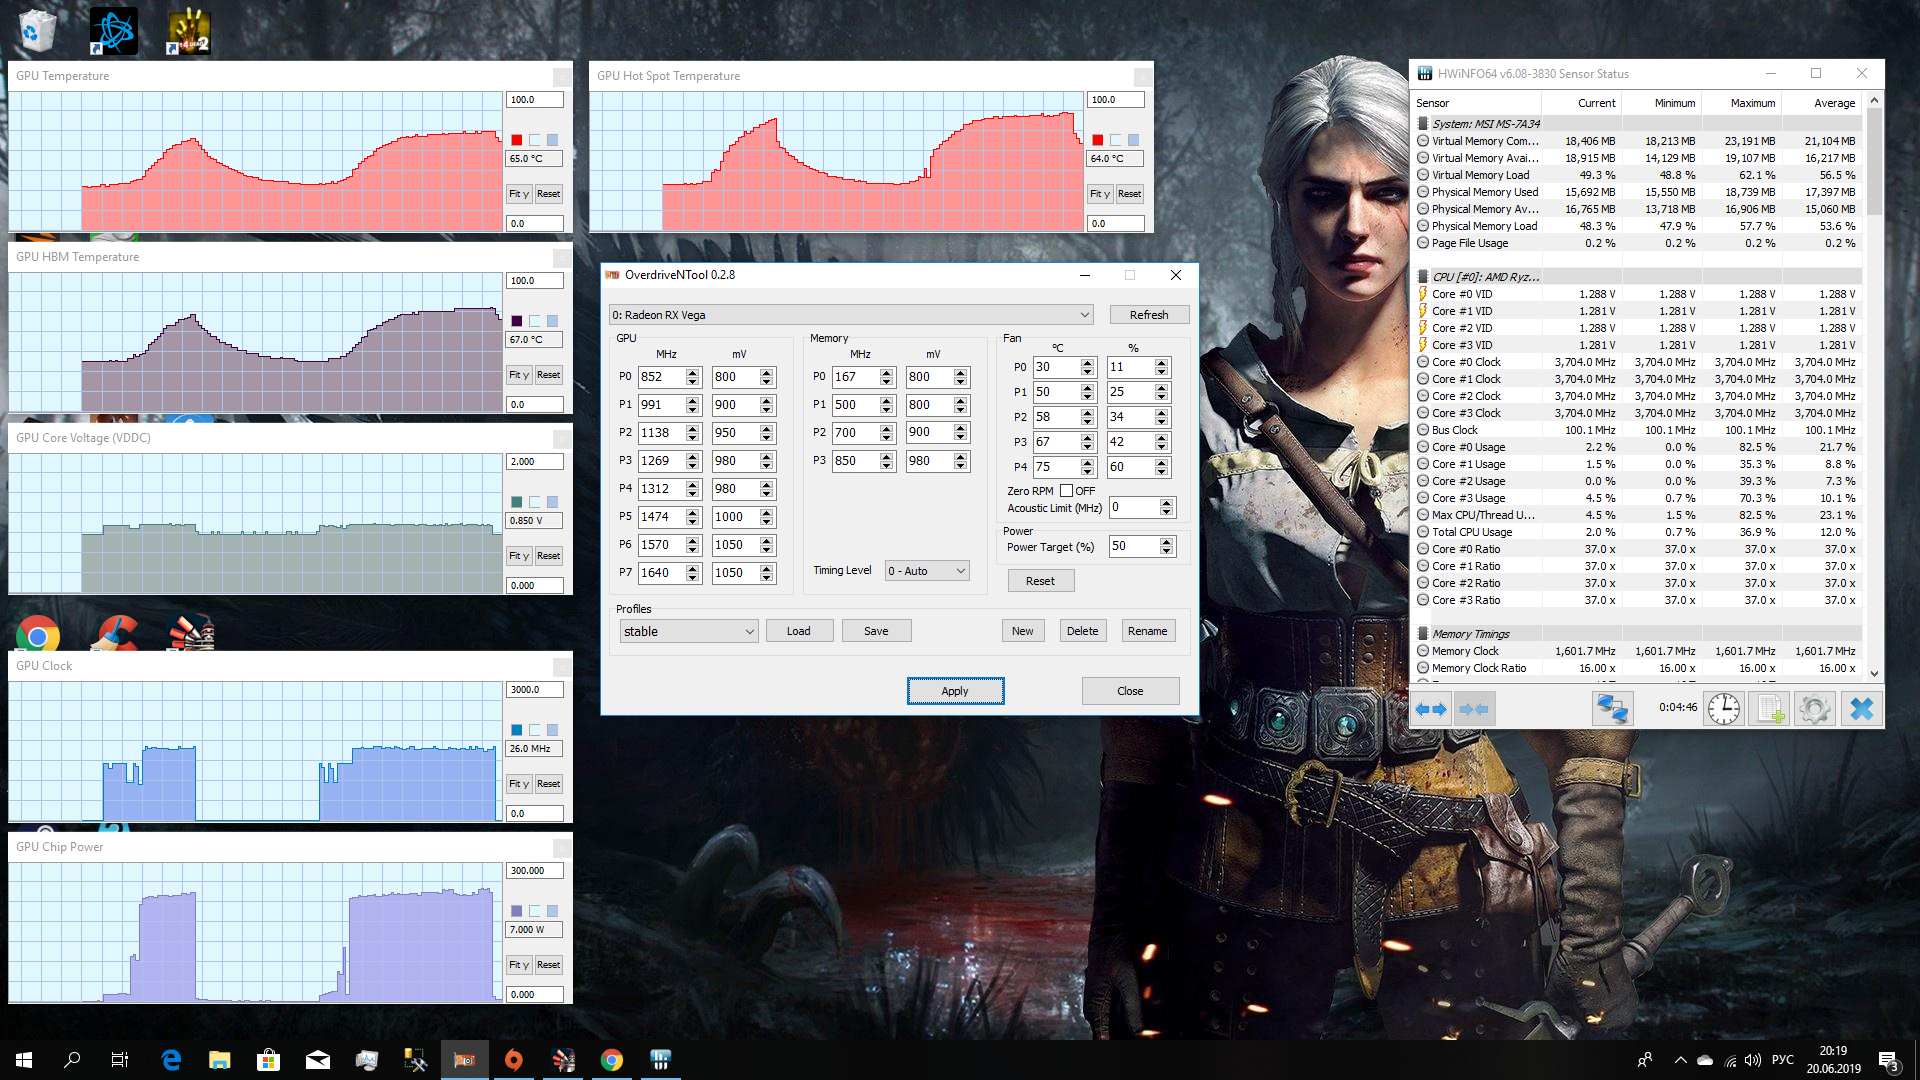This screenshot has width=1920, height=1080.
Task: Open HWiNFO remote network monitoring icon
Action: tap(1612, 709)
